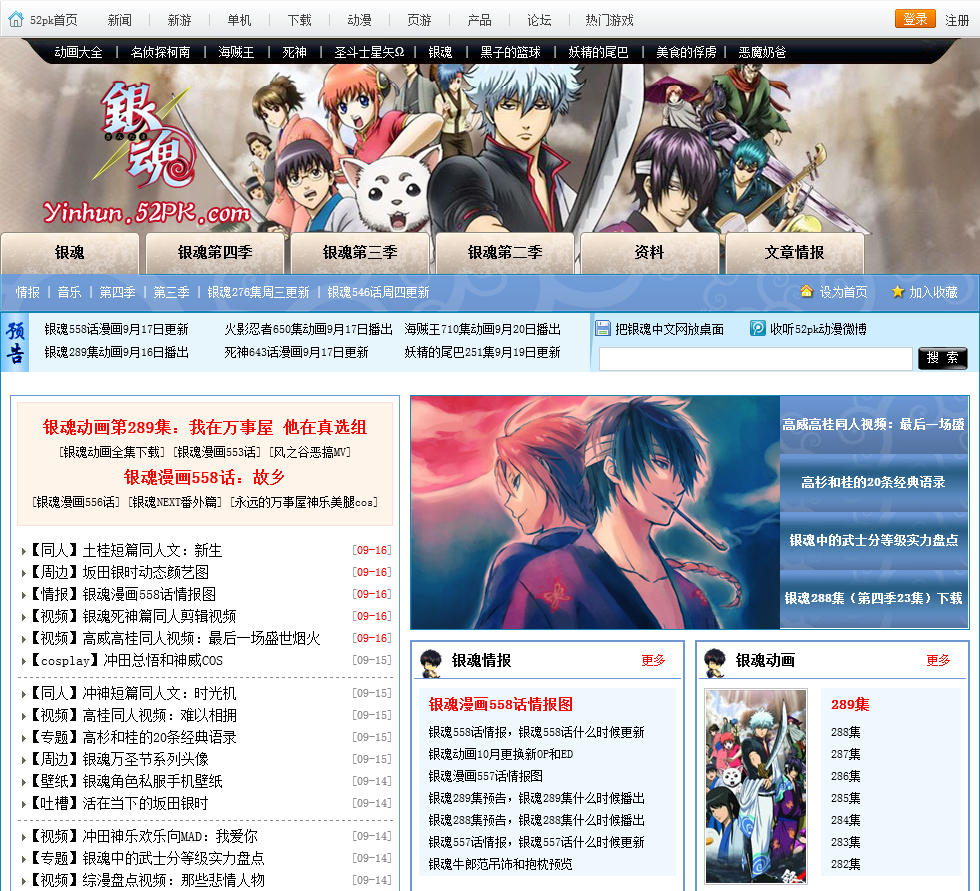Click [银魂动画全集下载] link

click(x=112, y=452)
